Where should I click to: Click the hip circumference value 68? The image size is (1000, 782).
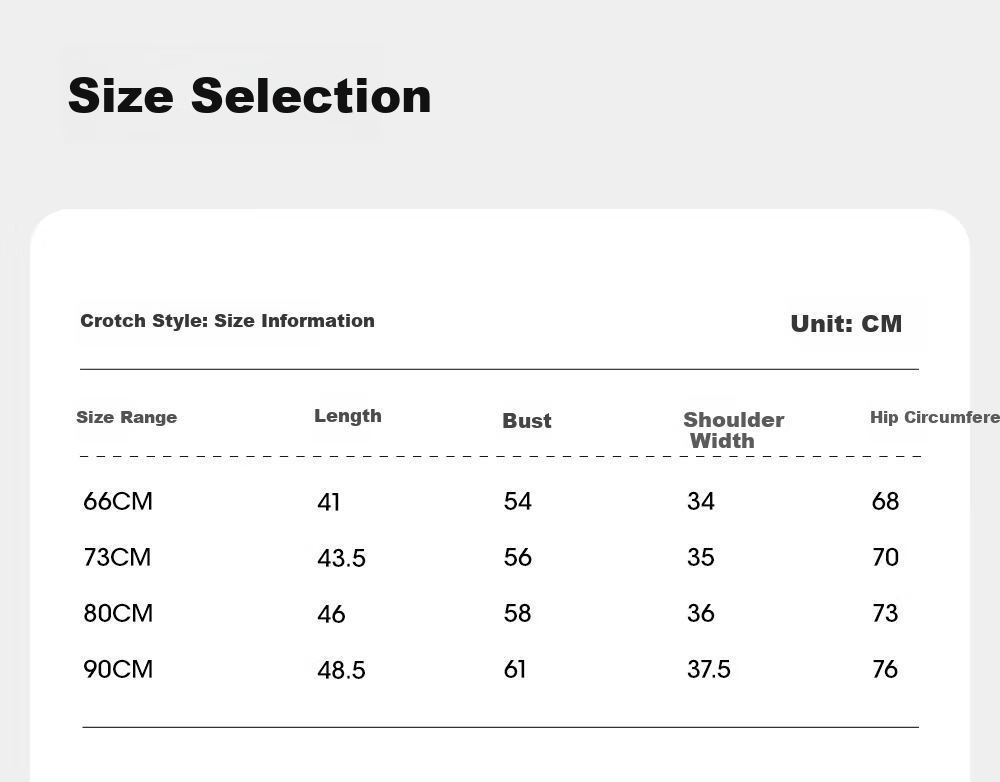pyautogui.click(x=885, y=501)
